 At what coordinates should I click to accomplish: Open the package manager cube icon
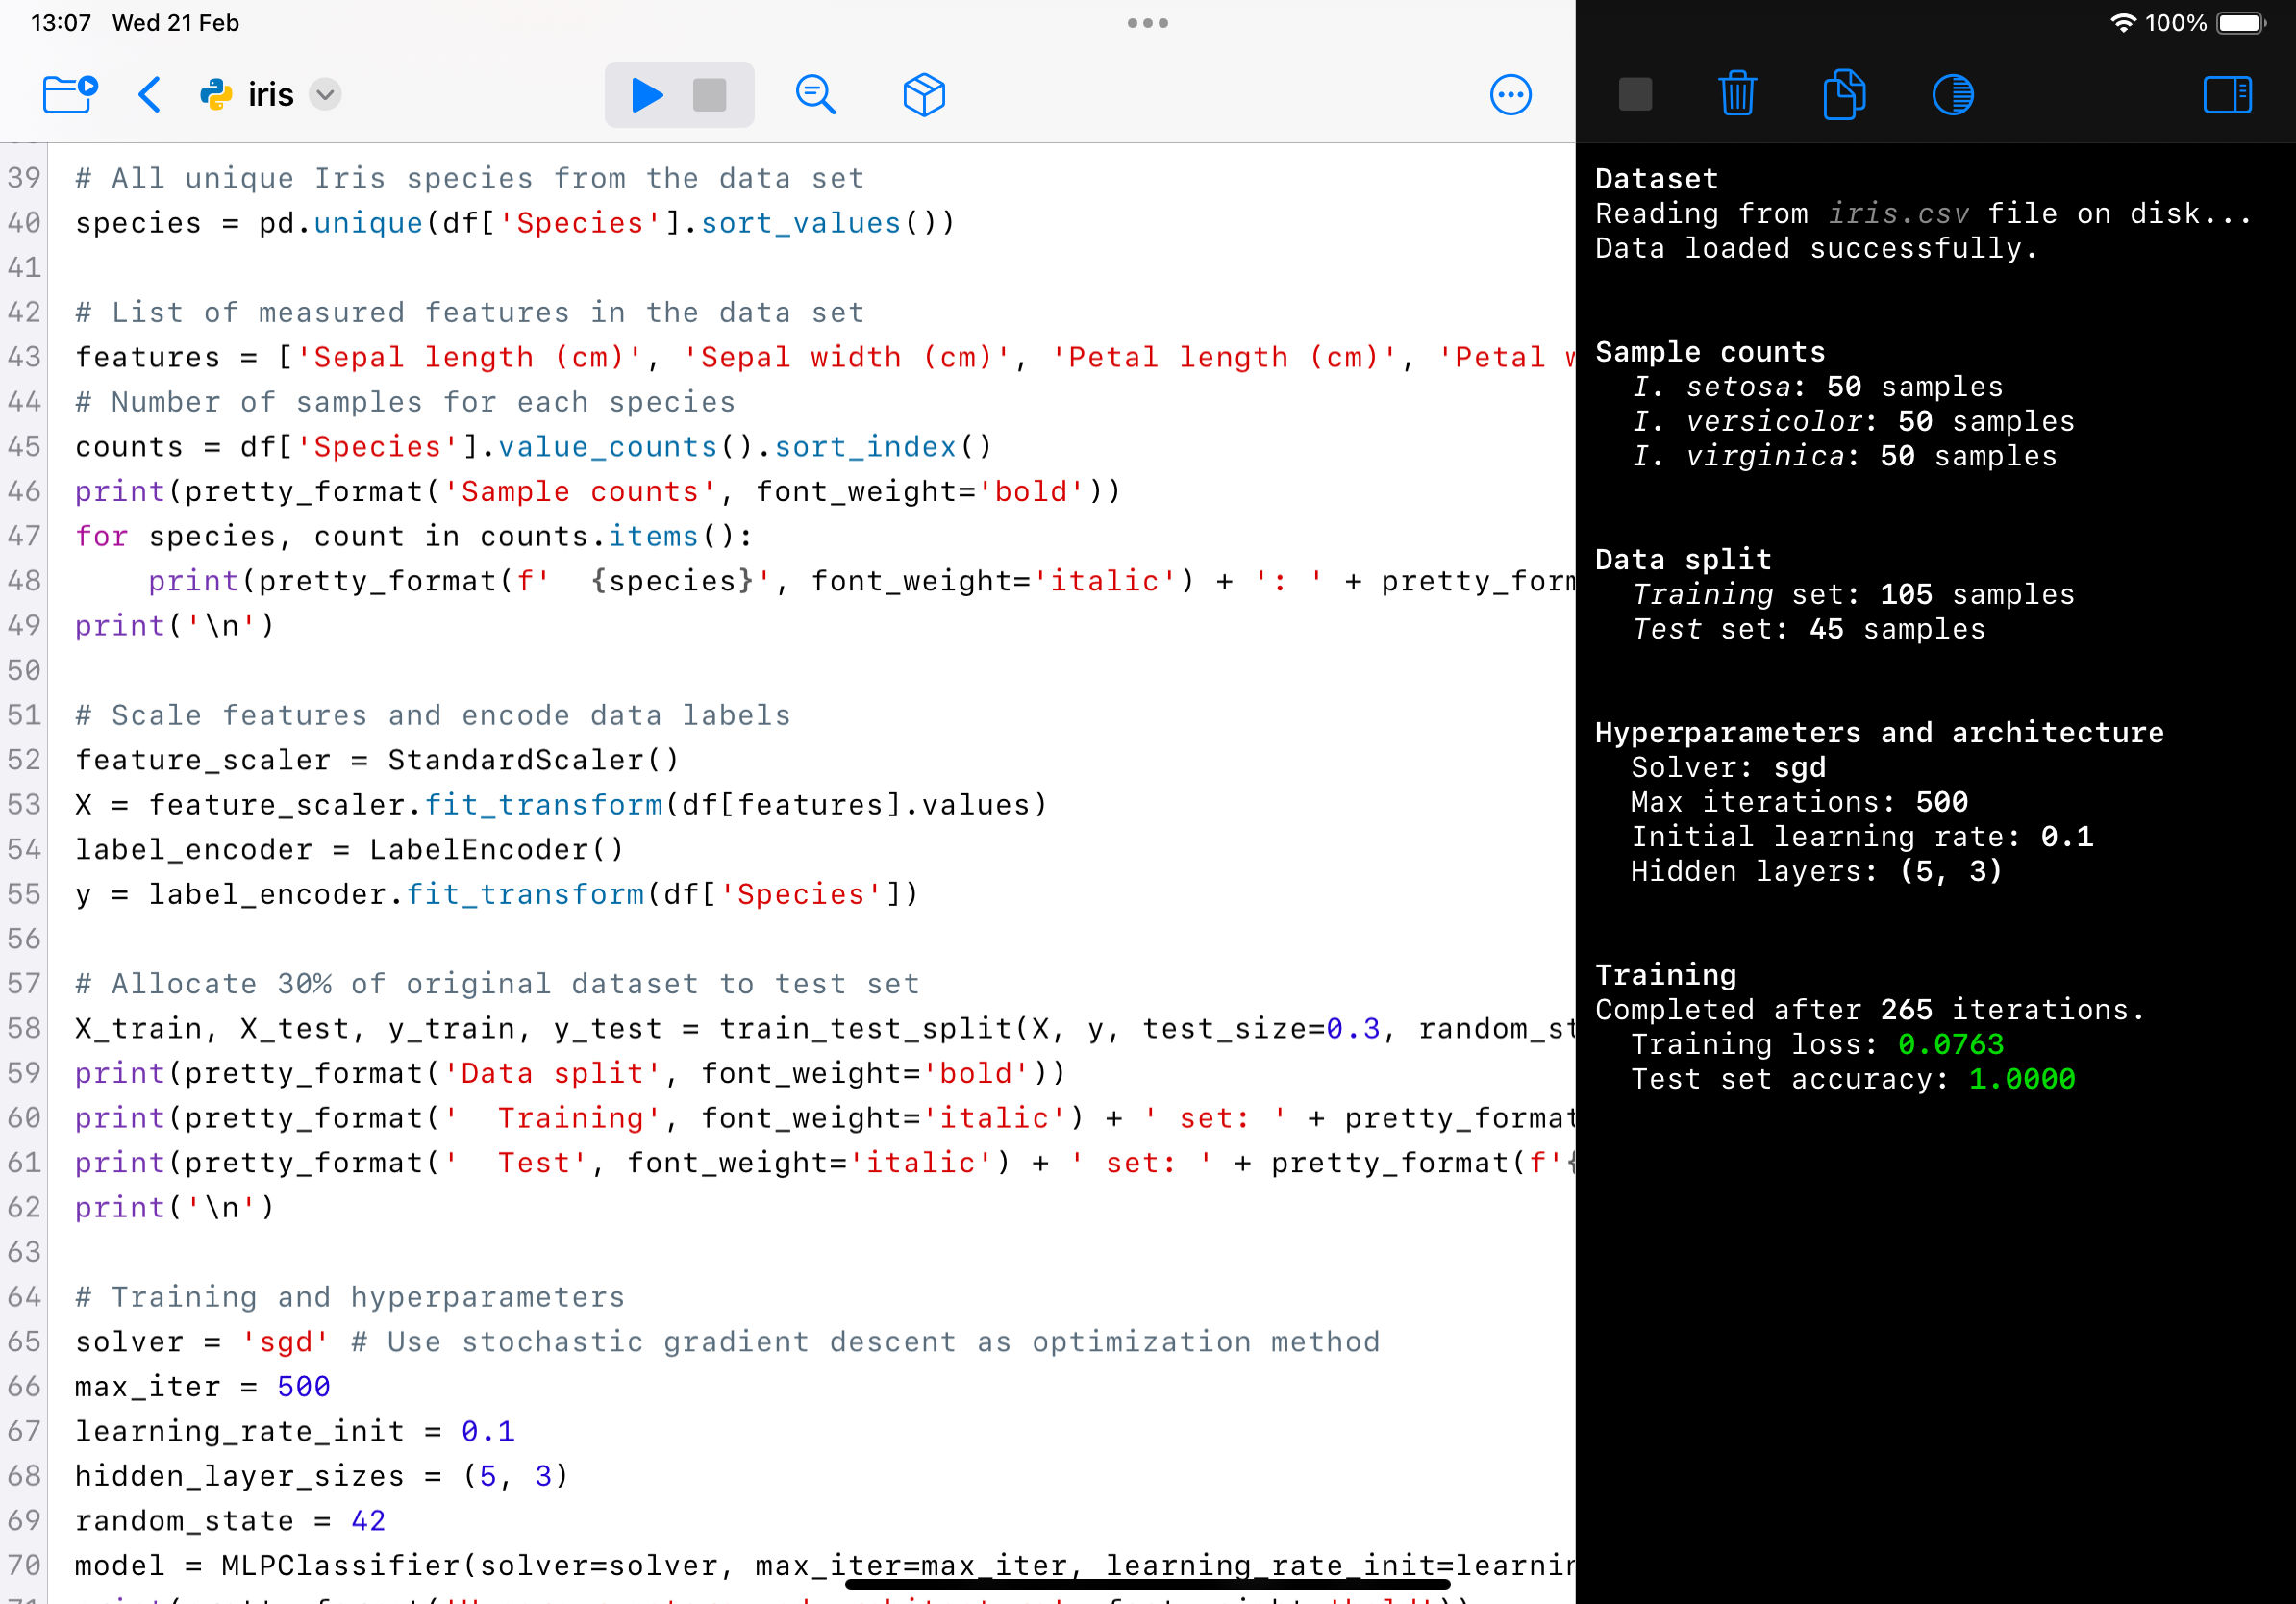point(923,95)
